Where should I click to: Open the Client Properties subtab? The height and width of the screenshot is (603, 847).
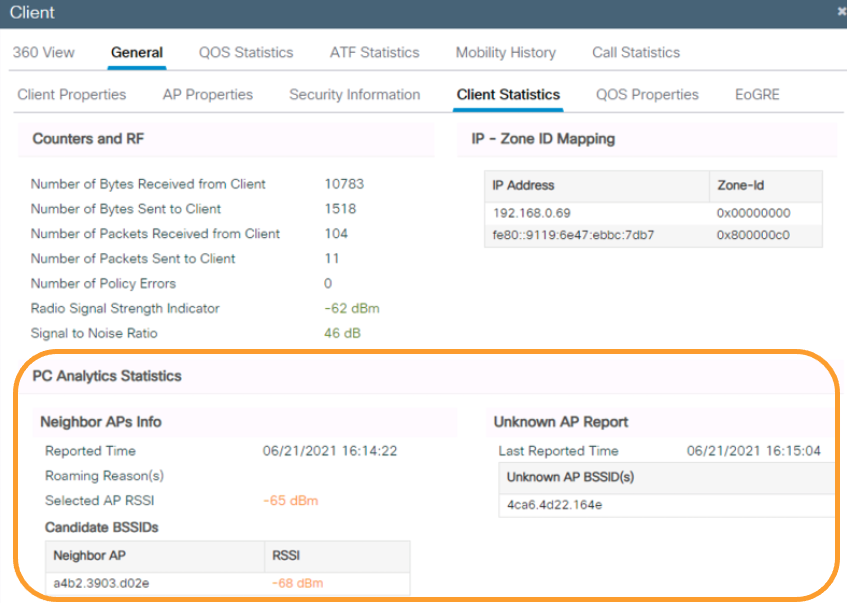[x=71, y=94]
